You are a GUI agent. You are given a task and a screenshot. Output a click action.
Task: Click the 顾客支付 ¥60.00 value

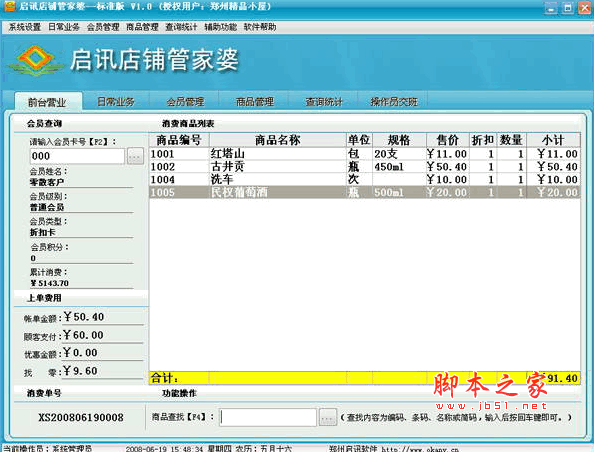[83, 335]
